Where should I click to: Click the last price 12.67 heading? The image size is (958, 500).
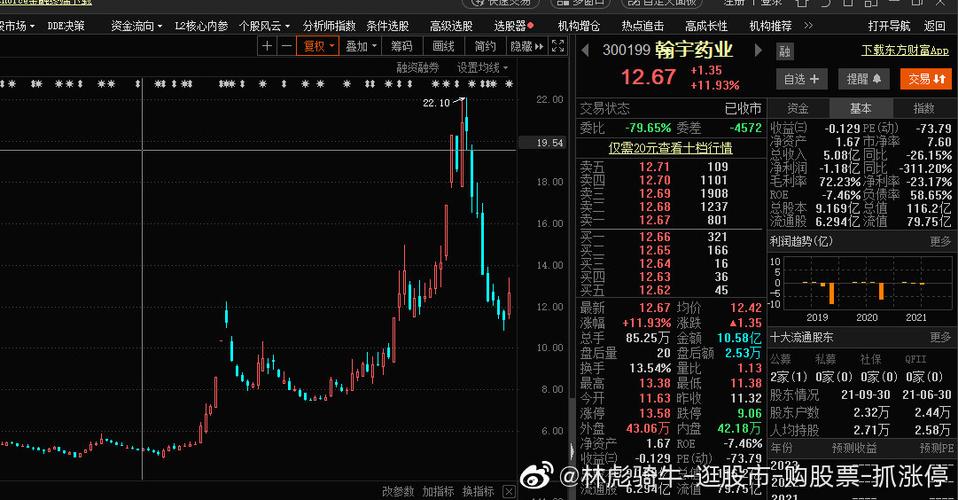(648, 77)
